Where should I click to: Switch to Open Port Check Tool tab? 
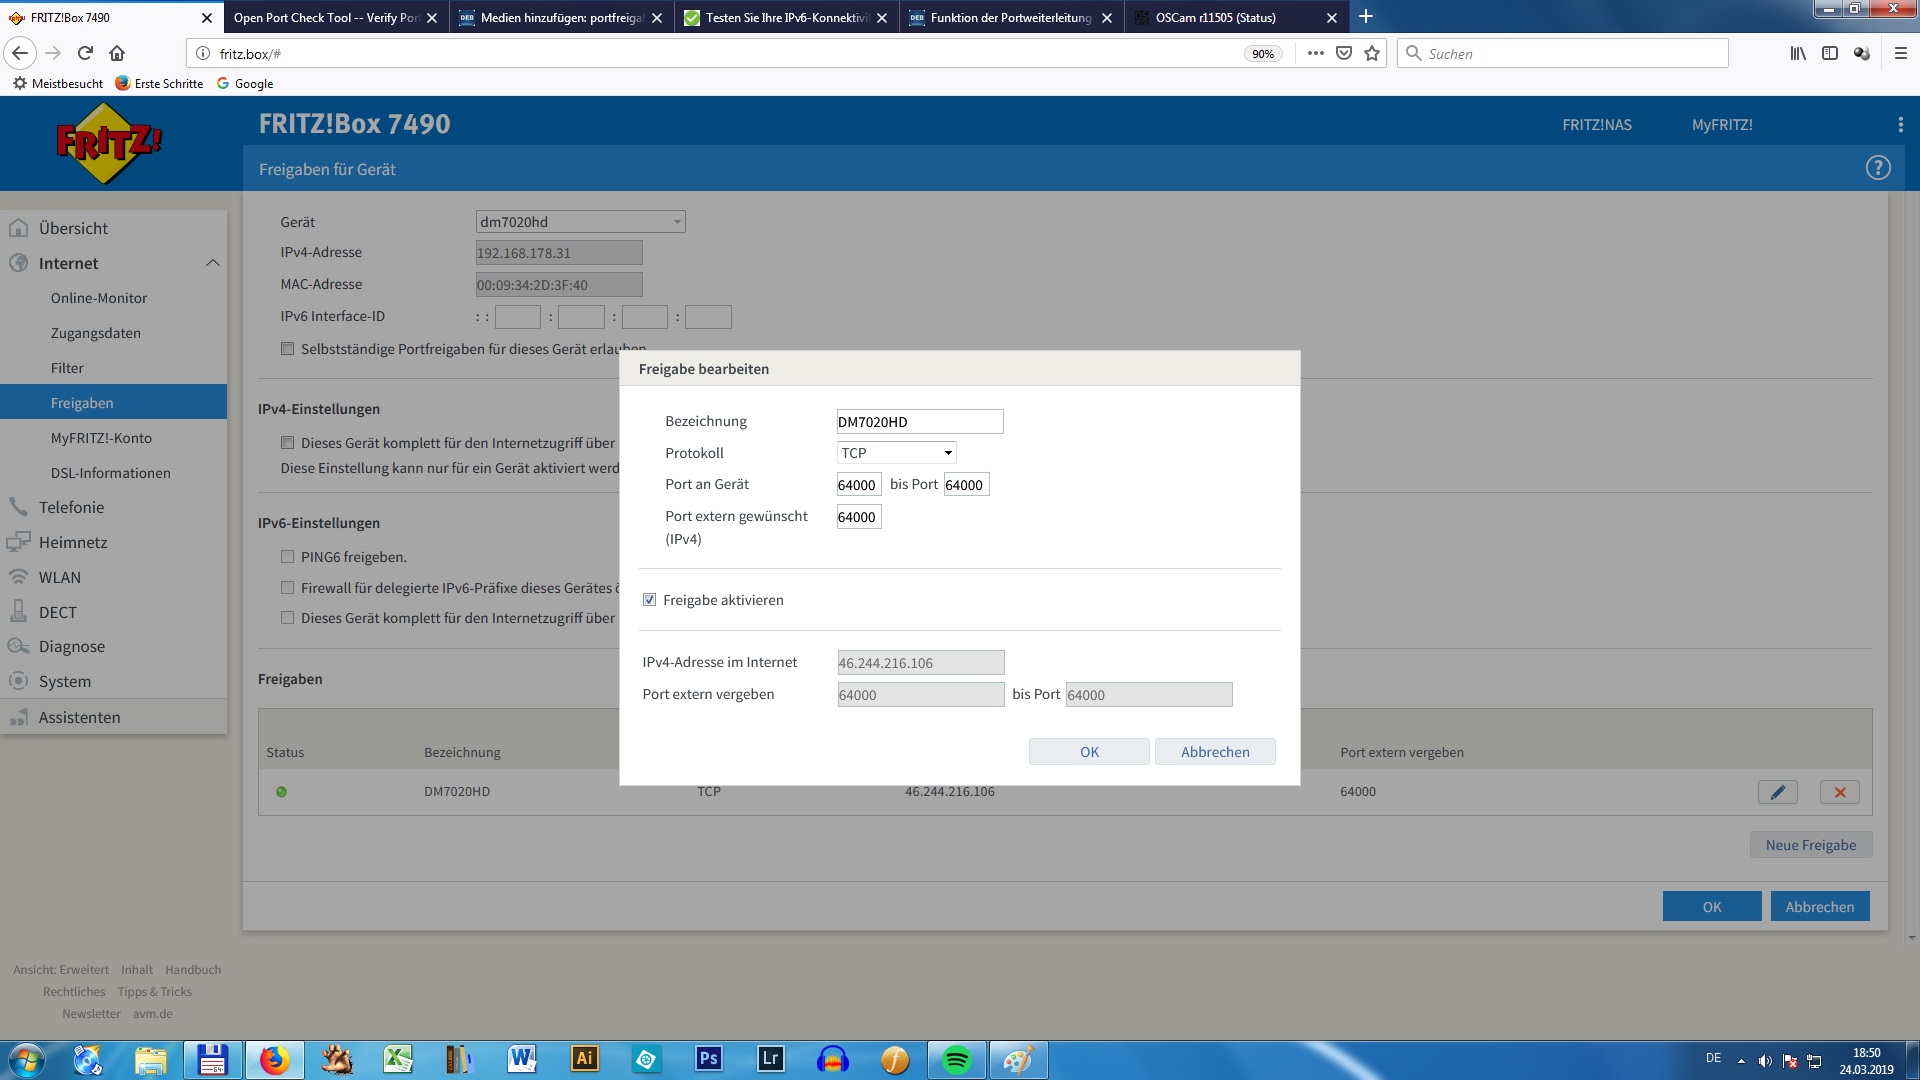pyautogui.click(x=325, y=17)
